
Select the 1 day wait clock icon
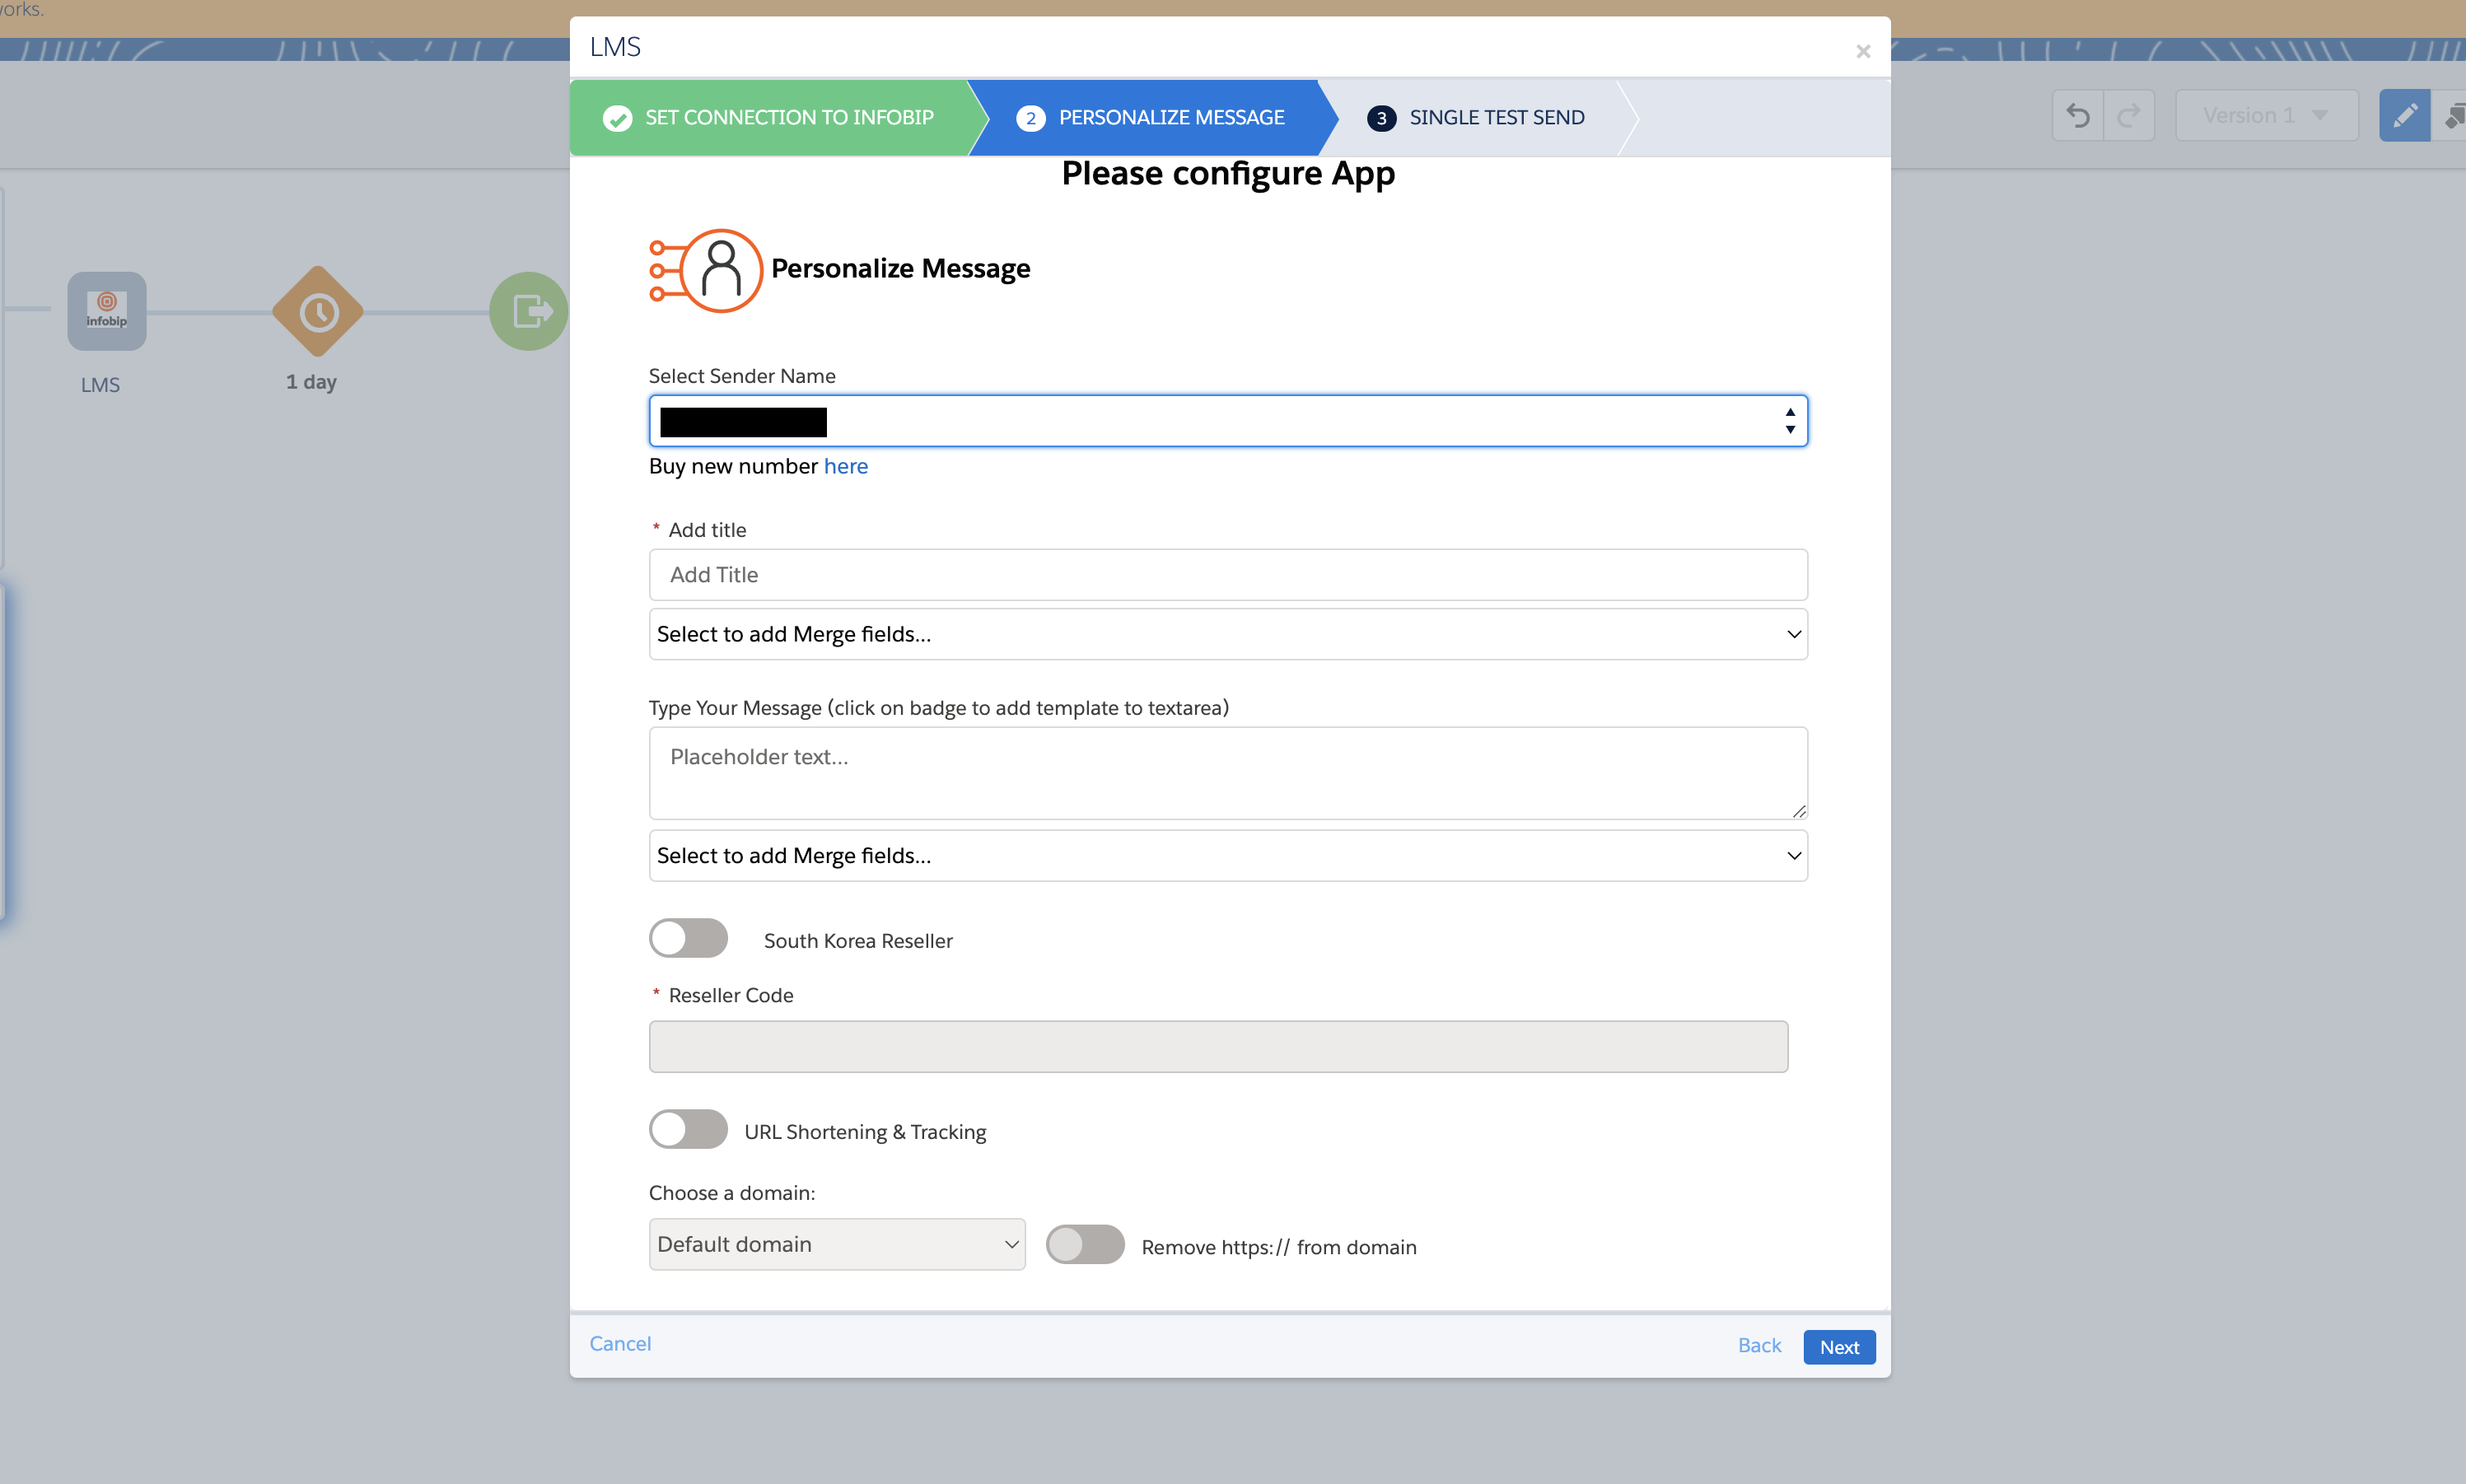tap(316, 311)
